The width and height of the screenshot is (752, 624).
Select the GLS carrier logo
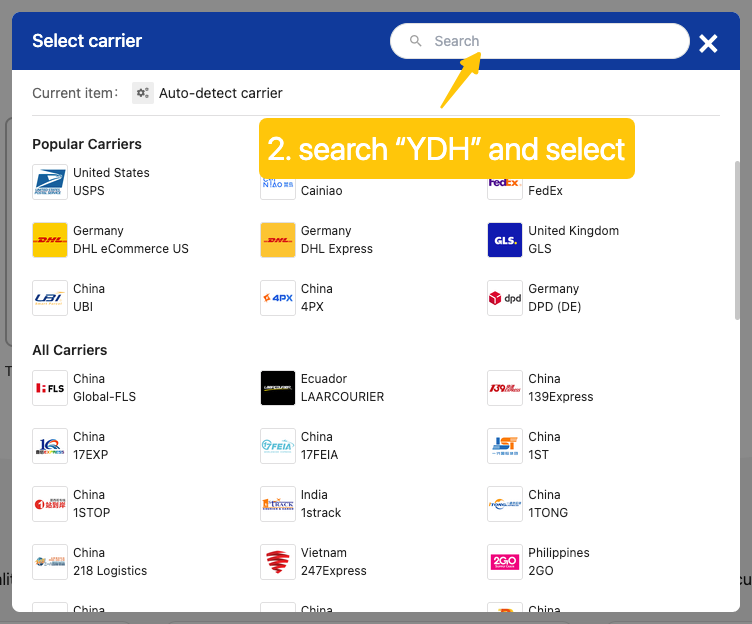click(505, 240)
